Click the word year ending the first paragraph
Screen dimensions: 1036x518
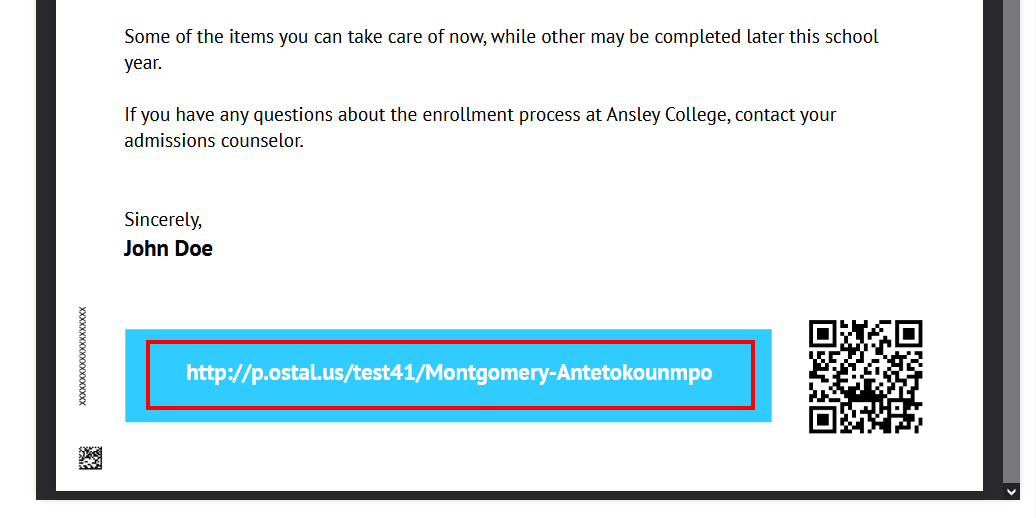pyautogui.click(x=143, y=65)
